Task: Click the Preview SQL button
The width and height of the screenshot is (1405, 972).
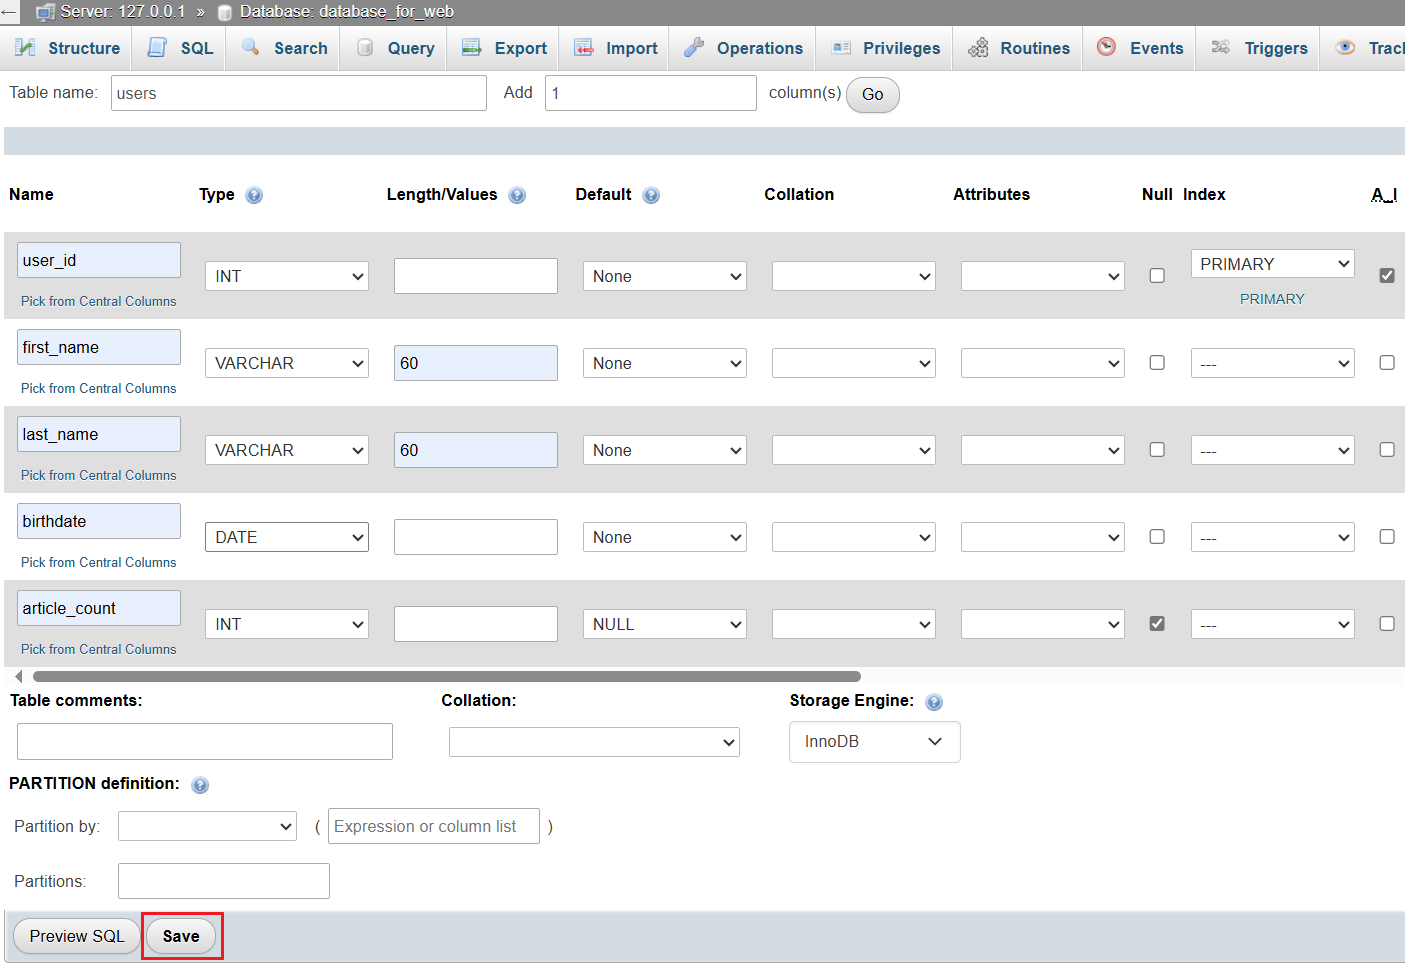Action: (x=77, y=936)
